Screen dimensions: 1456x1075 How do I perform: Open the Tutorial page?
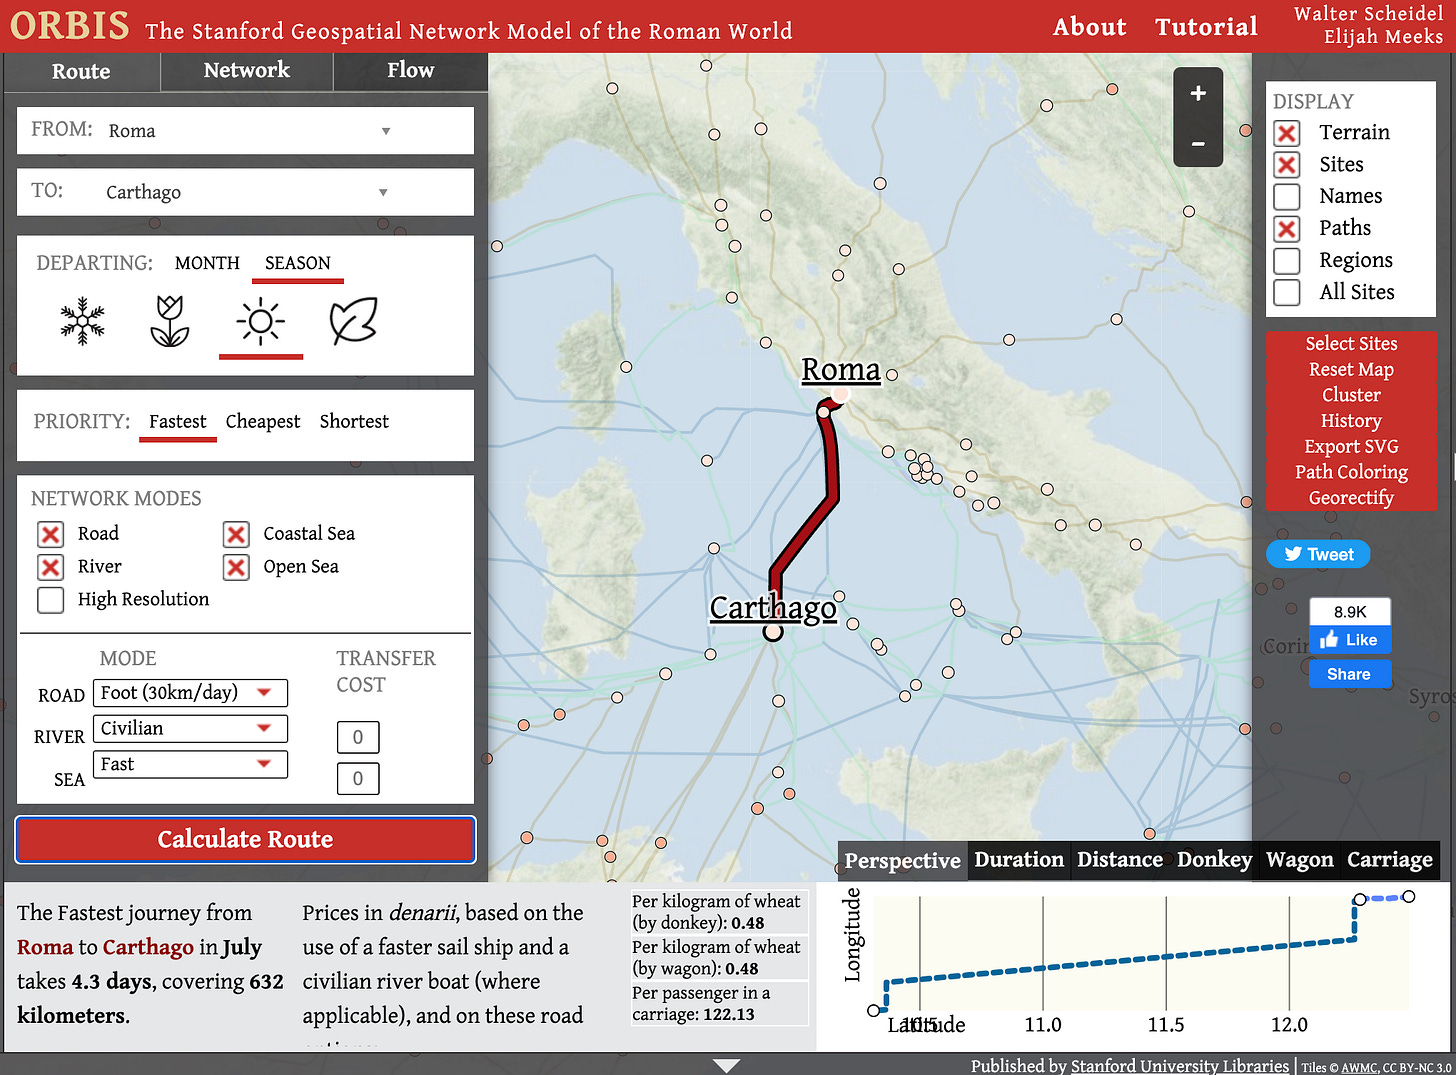[1206, 27]
